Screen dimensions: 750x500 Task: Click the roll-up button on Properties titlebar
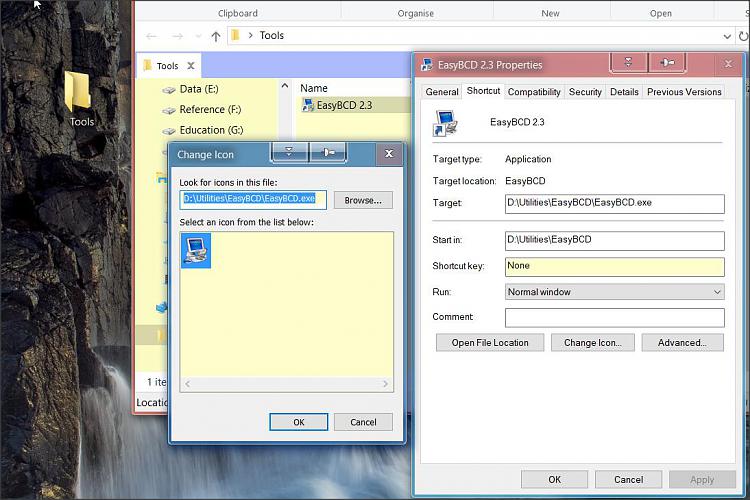pos(629,62)
